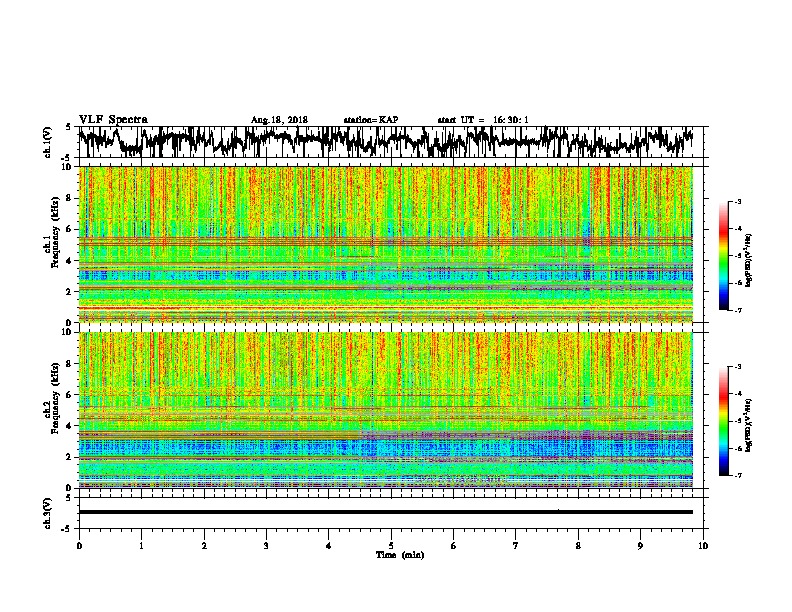Click the time axis tick label "5"
This screenshot has height=612, width=792.
coord(391,546)
